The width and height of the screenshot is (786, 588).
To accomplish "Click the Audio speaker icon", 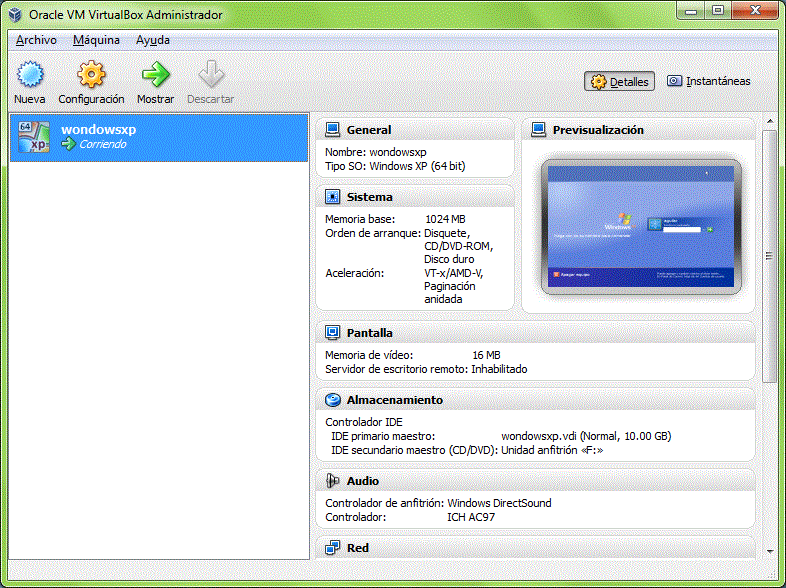I will pos(332,481).
